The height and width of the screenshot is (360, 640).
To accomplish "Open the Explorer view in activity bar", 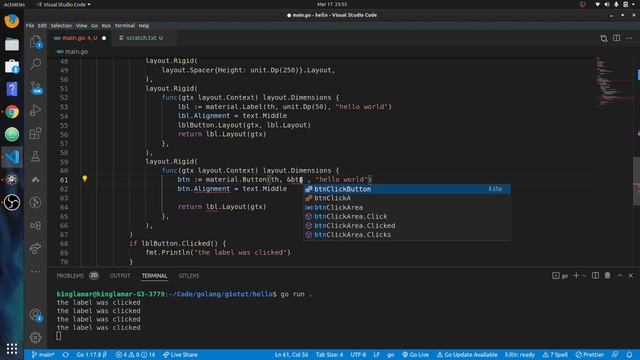I will coord(36,41).
